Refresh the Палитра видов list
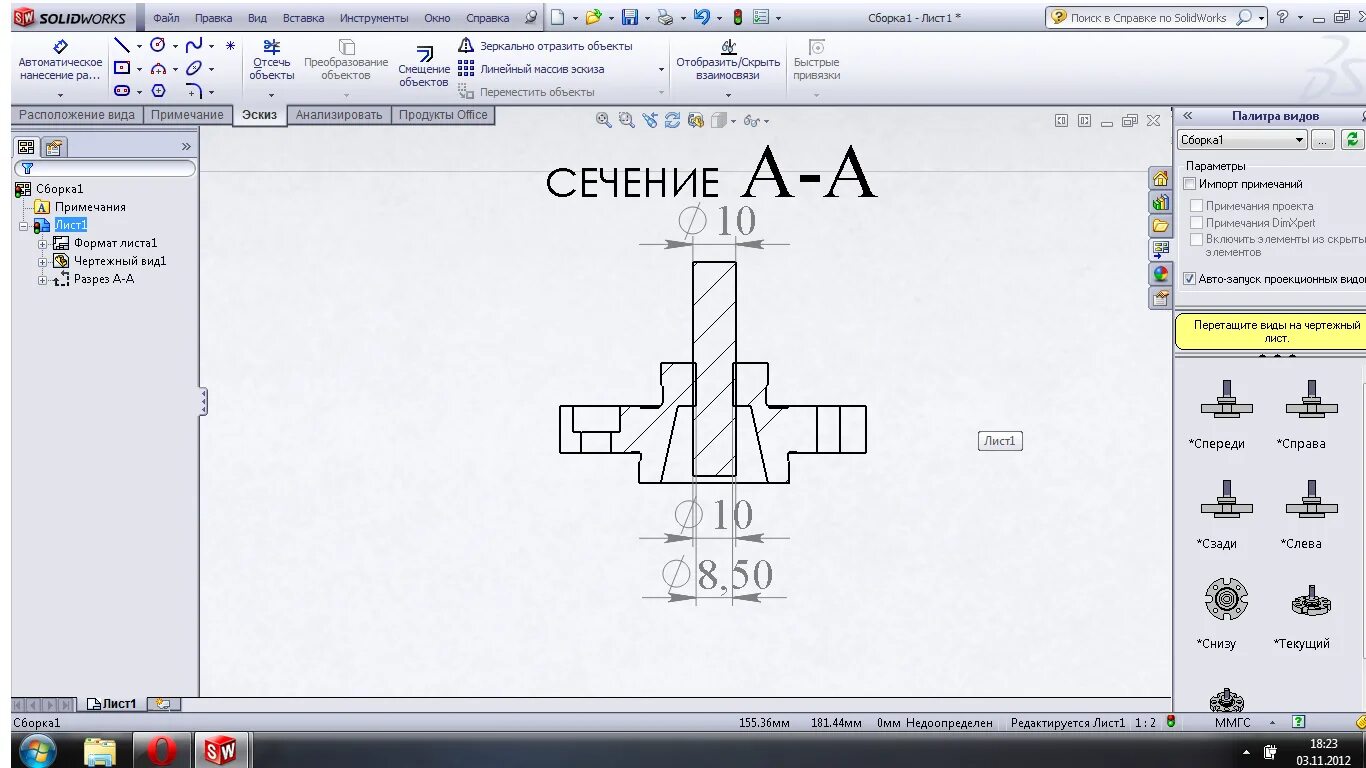Image resolution: width=1366 pixels, height=768 pixels. [x=1355, y=139]
